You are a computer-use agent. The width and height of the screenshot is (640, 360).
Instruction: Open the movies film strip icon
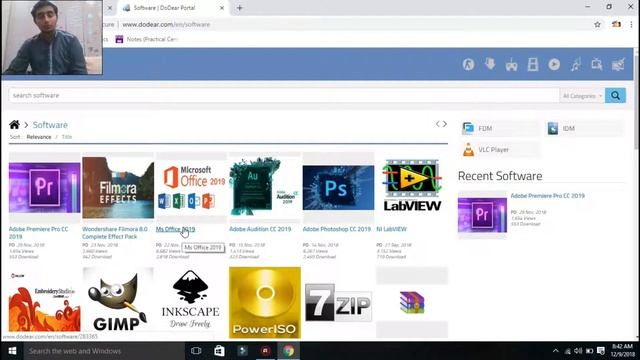533,64
